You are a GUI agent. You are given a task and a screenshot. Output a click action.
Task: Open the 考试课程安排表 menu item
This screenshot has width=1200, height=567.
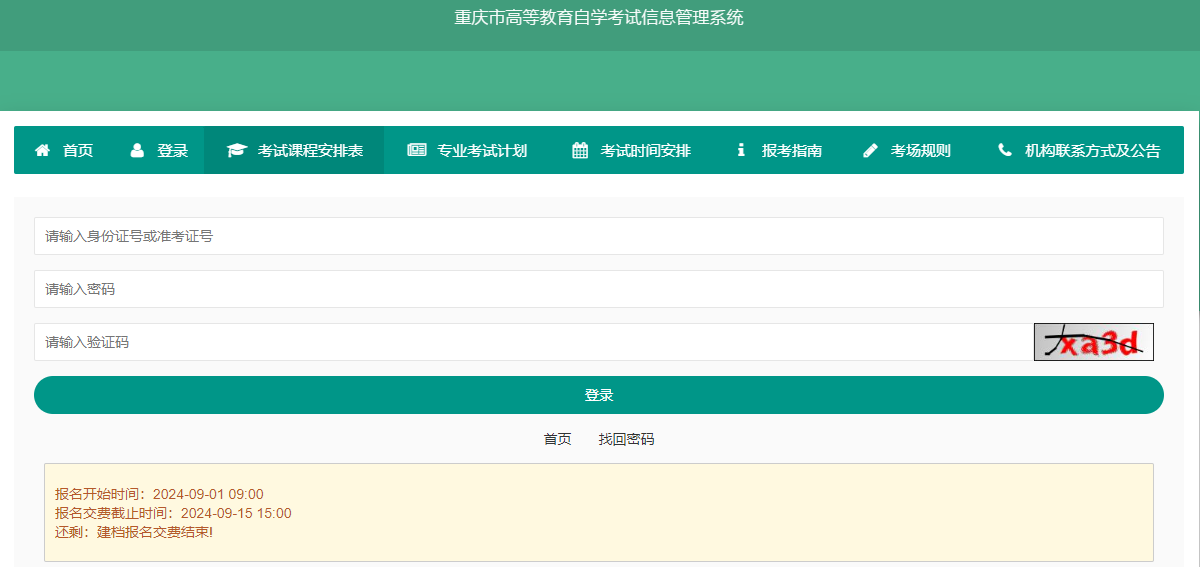pos(310,151)
